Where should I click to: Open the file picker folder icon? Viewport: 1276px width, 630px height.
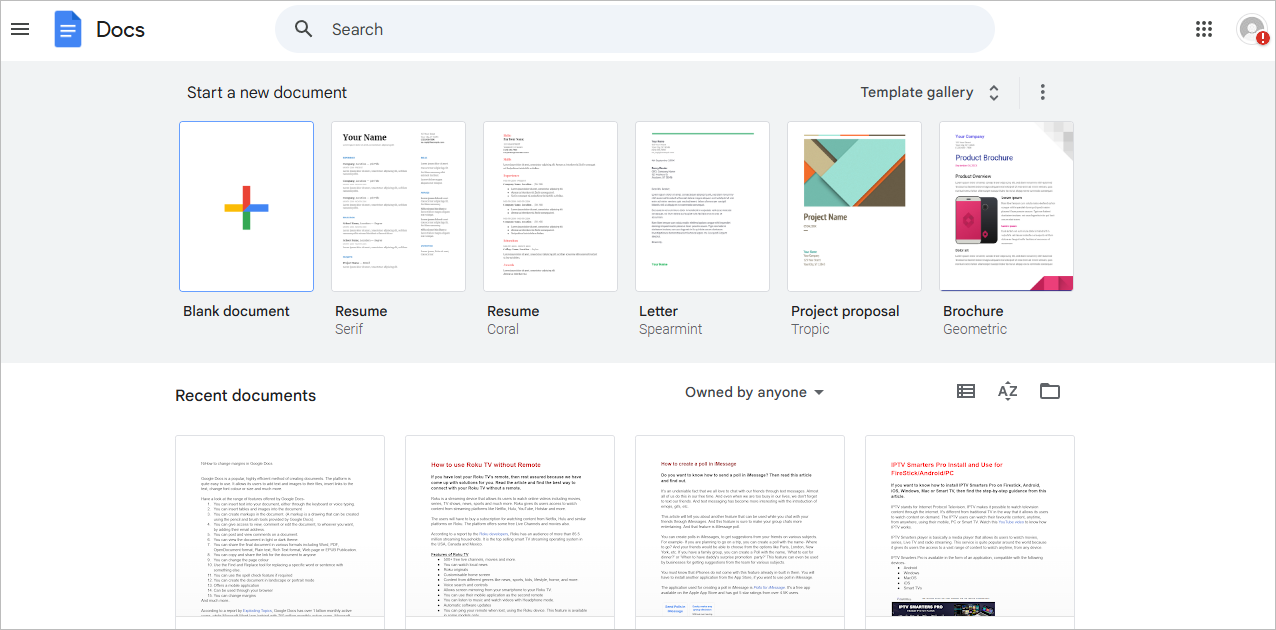[x=1049, y=391]
